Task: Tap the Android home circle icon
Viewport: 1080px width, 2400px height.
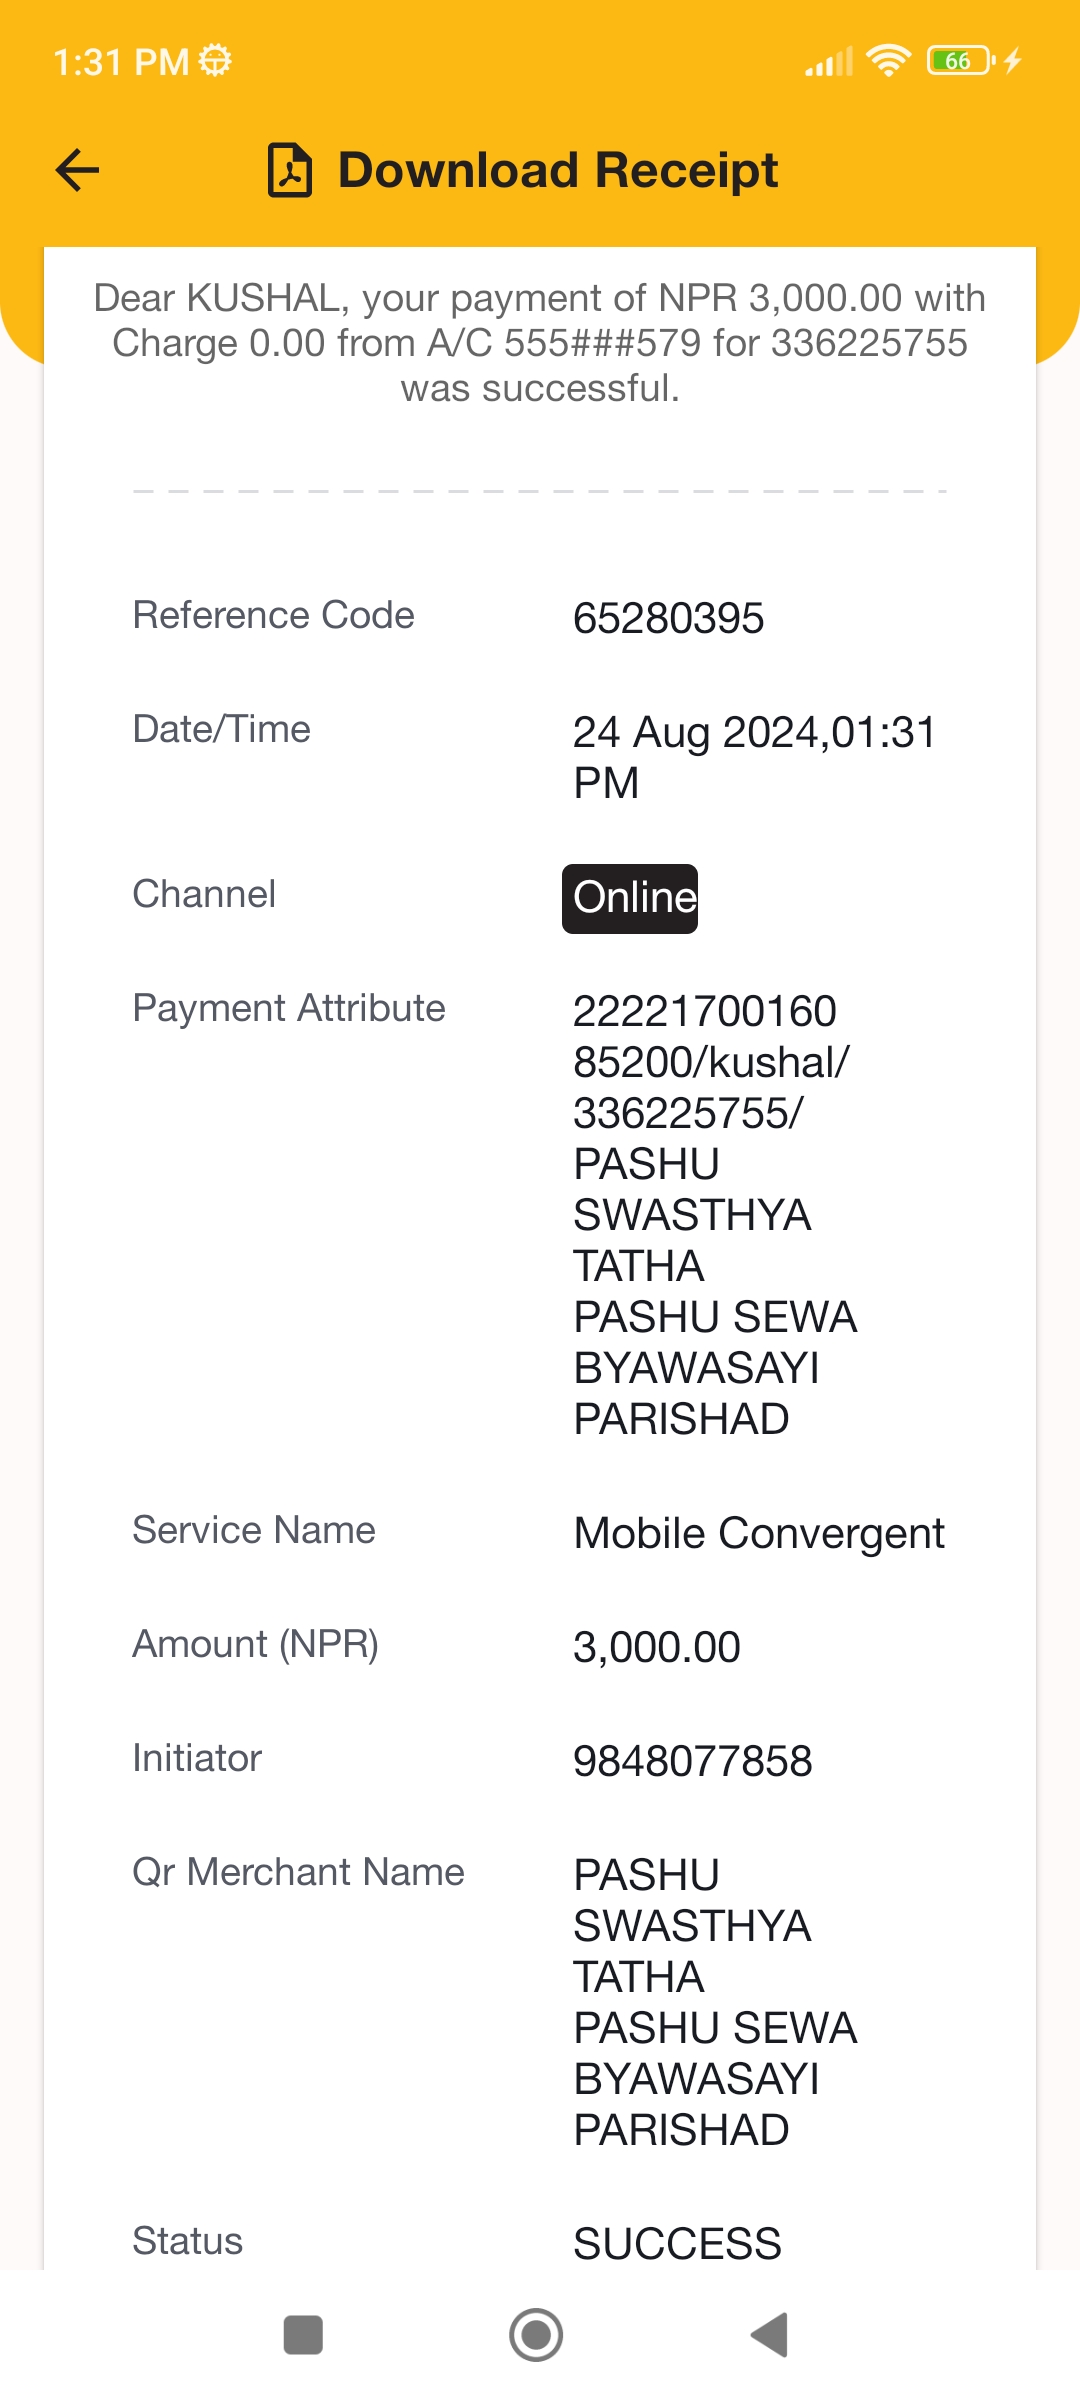Action: click(x=536, y=2335)
